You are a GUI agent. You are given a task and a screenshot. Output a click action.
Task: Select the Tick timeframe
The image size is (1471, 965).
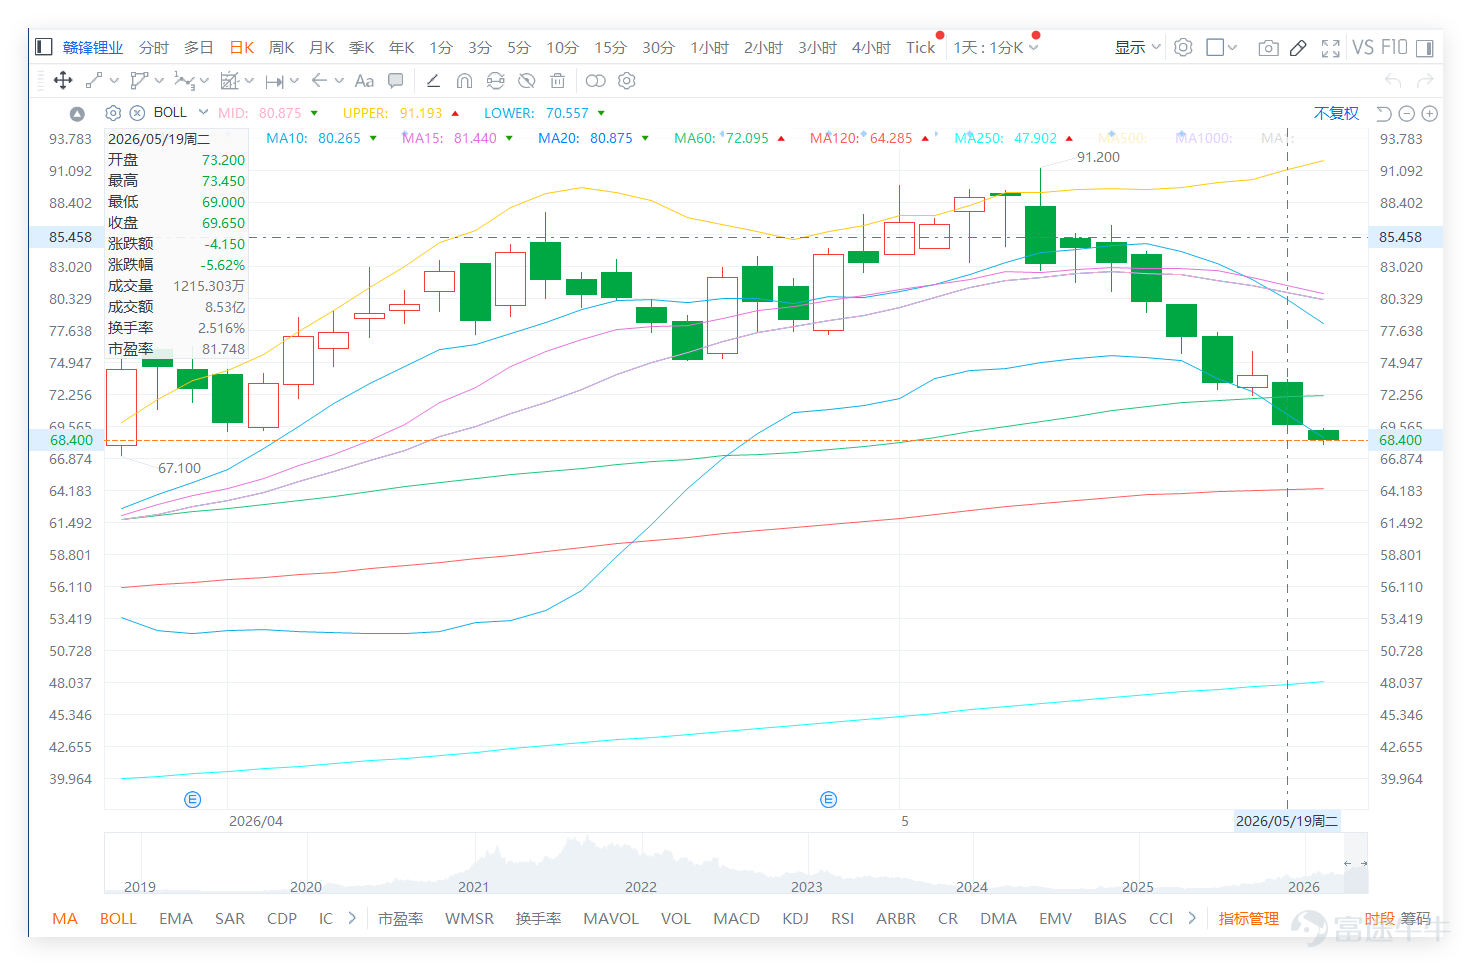(x=921, y=47)
